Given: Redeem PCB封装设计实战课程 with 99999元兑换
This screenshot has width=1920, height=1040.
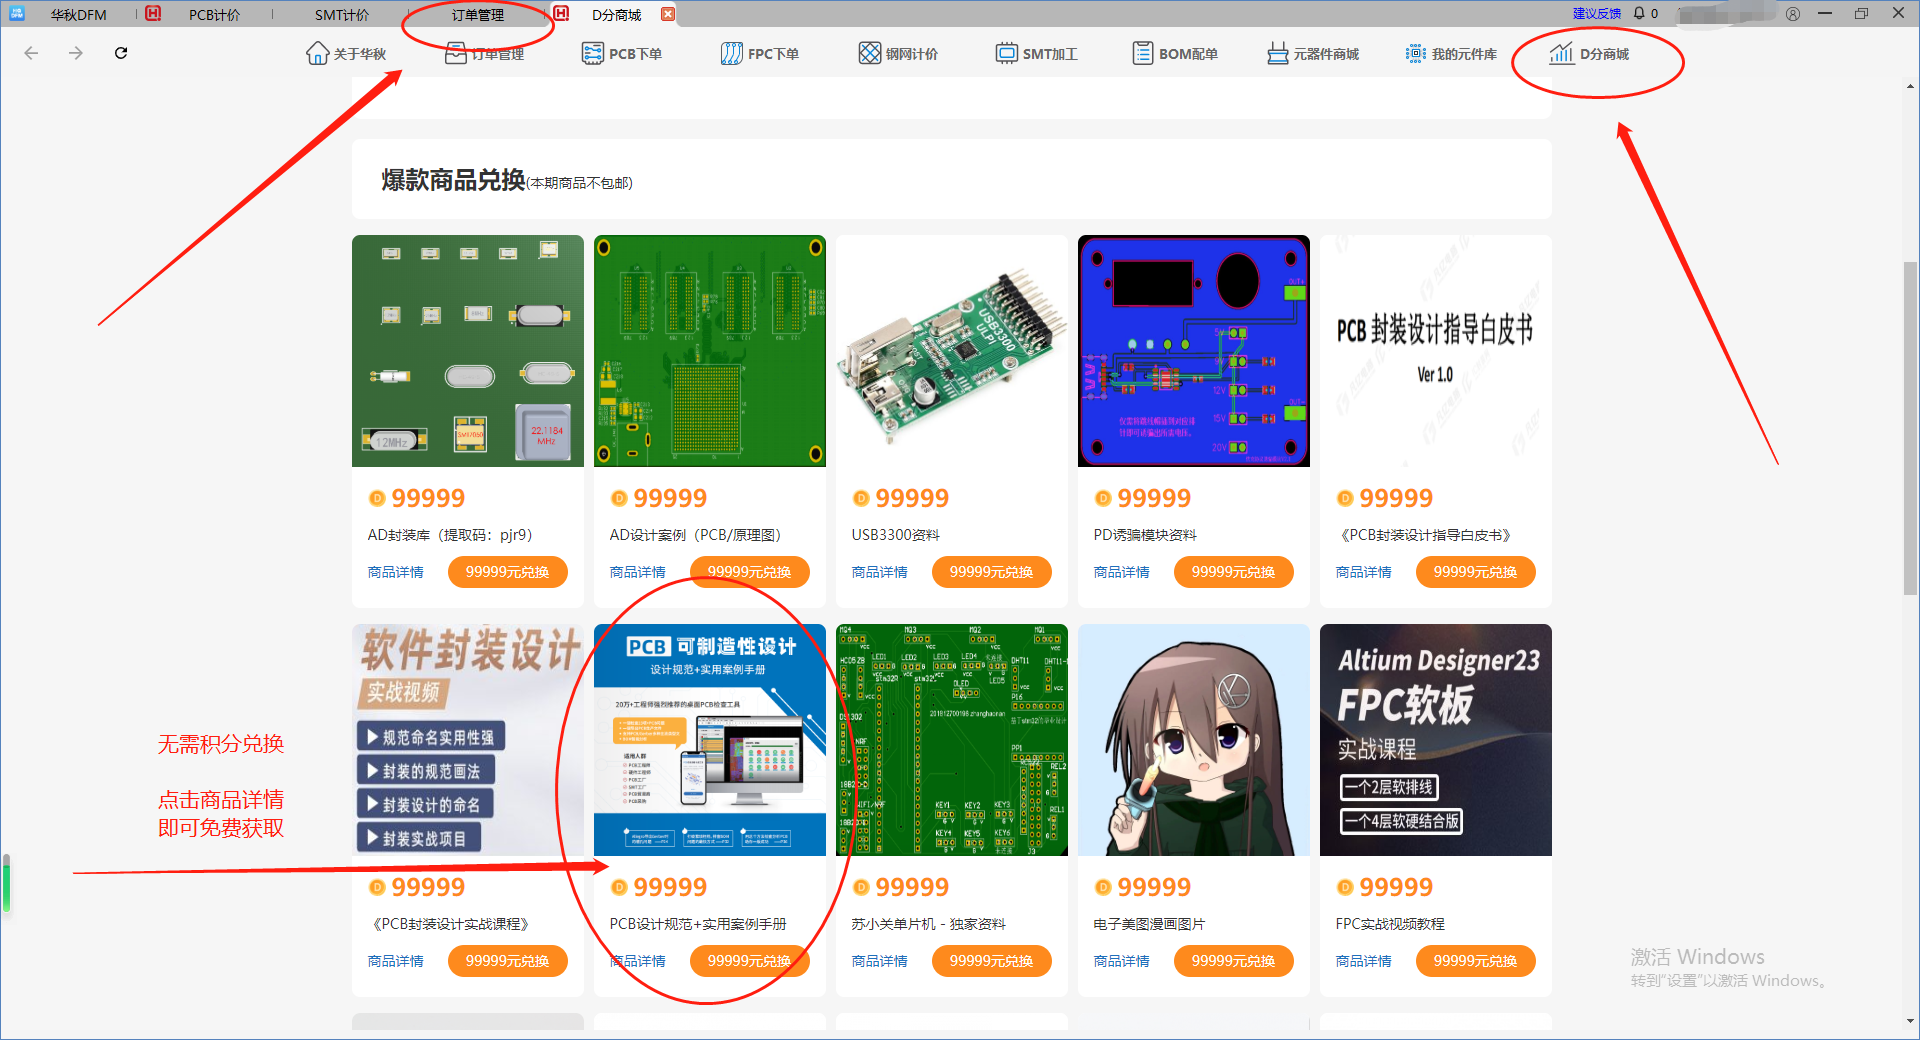Looking at the screenshot, I should [508, 961].
